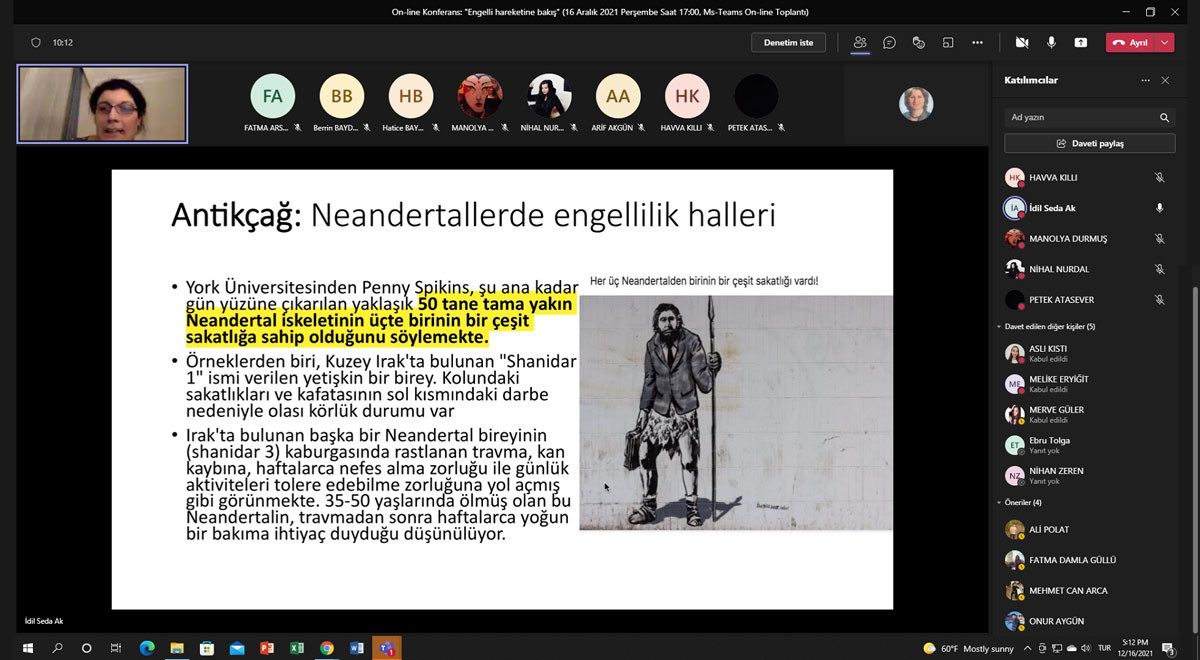This screenshot has width=1200, height=660.
Task: Open the meeting chat icon
Action: [x=889, y=42]
